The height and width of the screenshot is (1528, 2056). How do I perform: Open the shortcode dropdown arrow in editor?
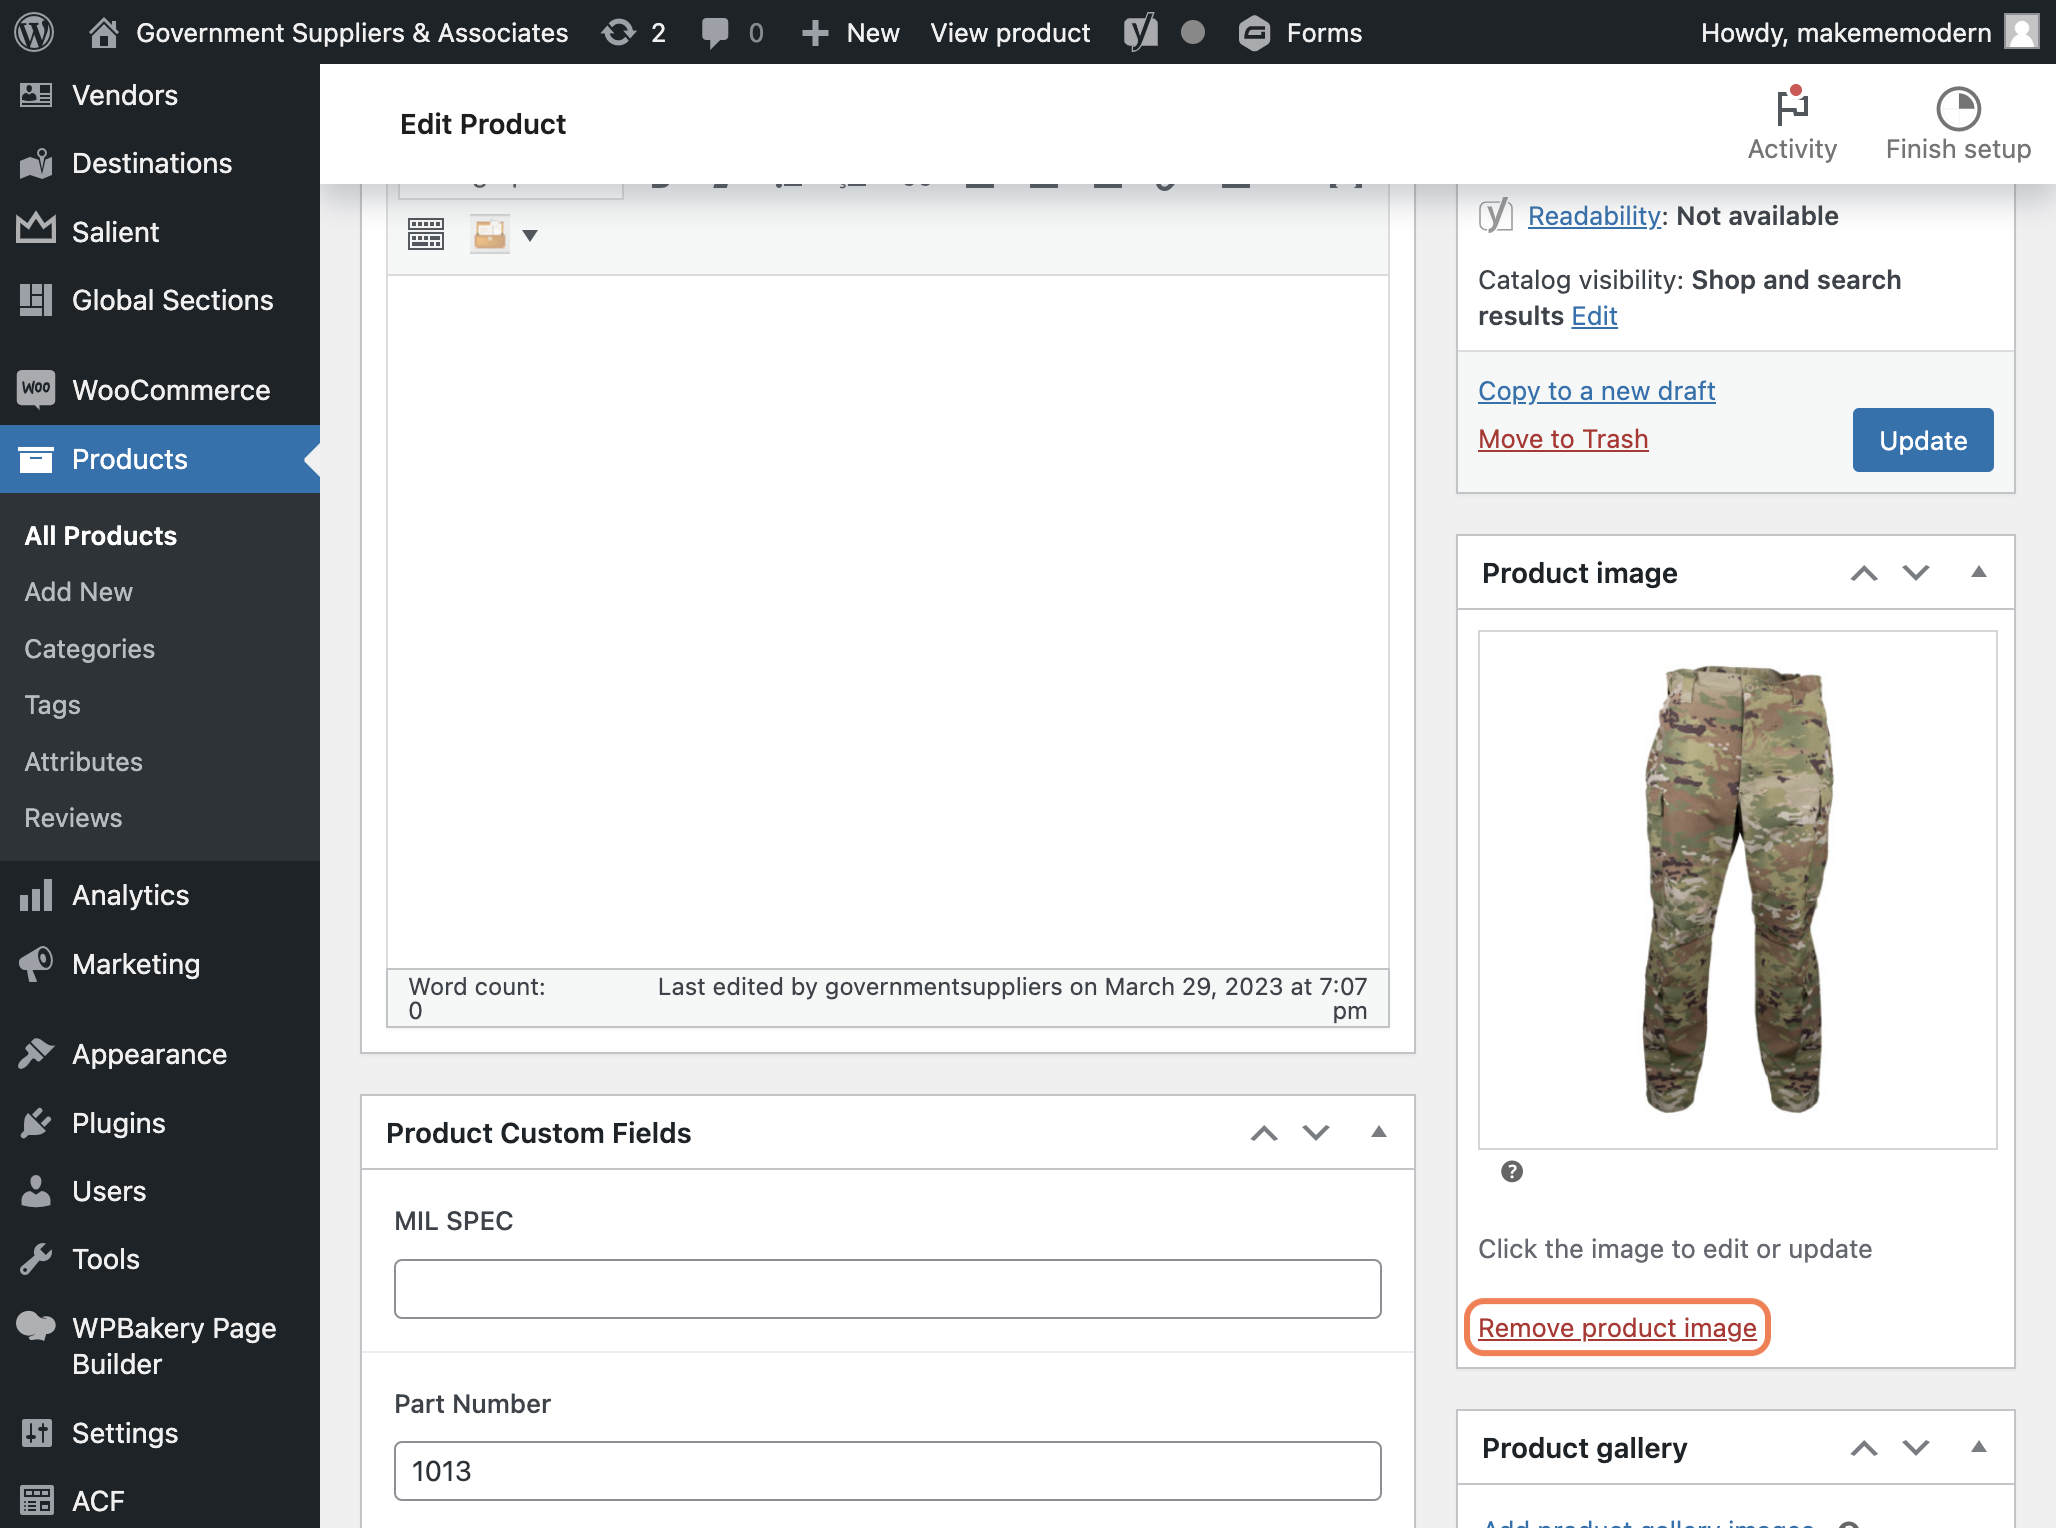click(x=530, y=235)
